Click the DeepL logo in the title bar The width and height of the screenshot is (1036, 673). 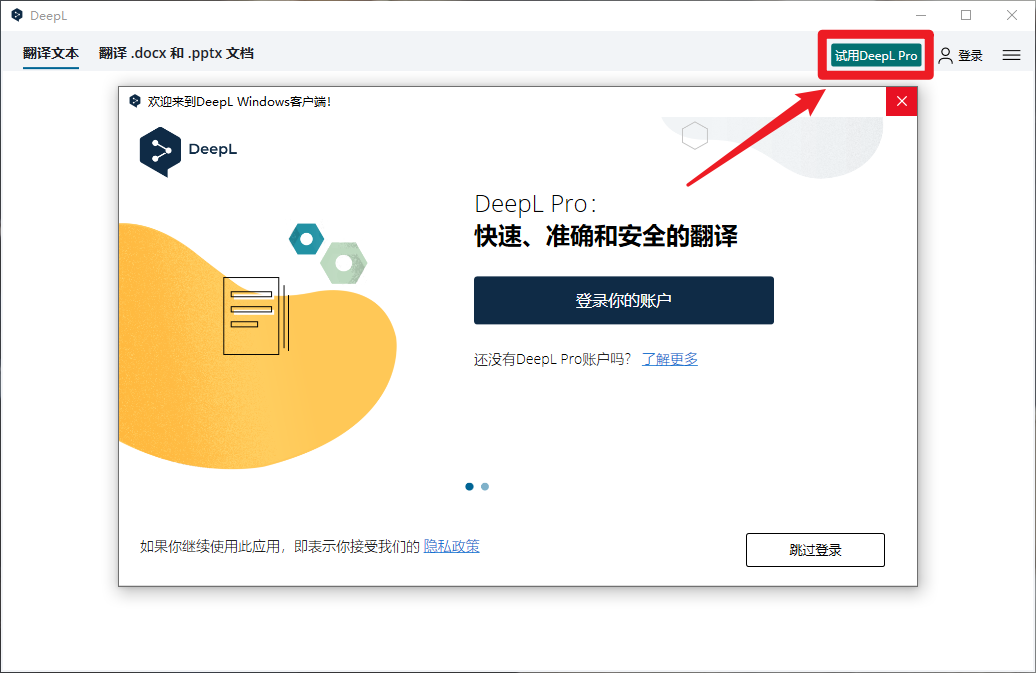(17, 15)
